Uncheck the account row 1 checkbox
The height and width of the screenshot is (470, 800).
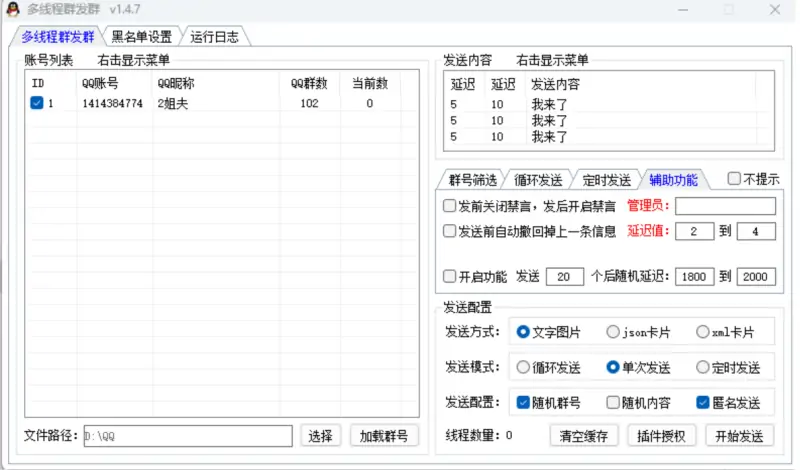[x=37, y=103]
